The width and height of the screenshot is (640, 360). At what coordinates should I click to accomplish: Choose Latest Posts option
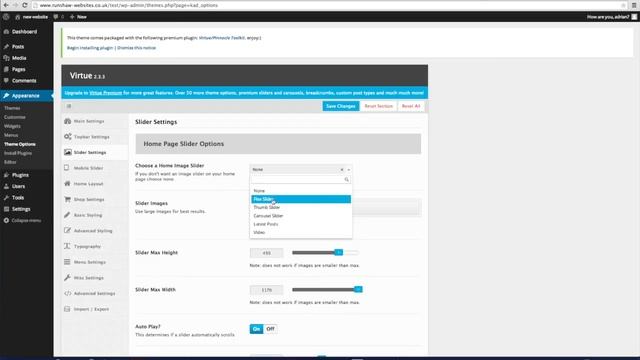pyautogui.click(x=301, y=224)
